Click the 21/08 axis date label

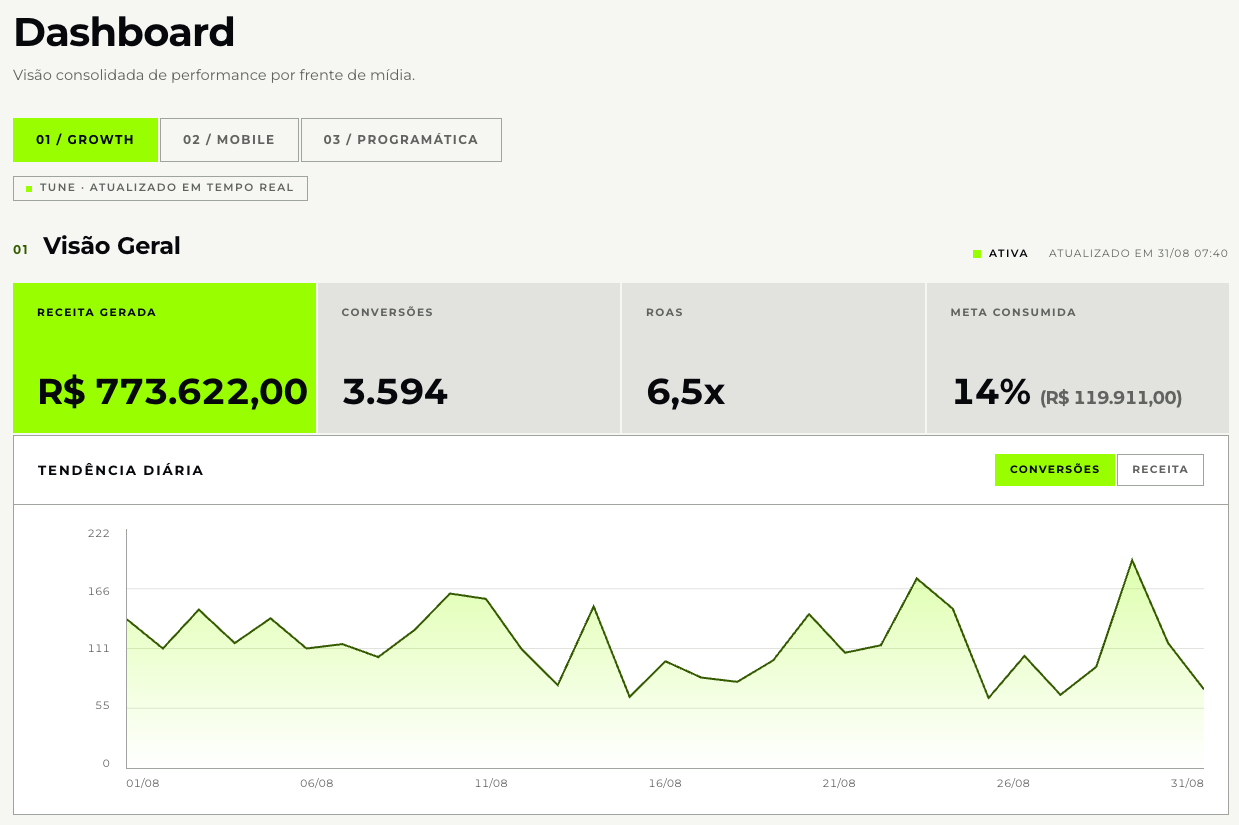tap(839, 783)
